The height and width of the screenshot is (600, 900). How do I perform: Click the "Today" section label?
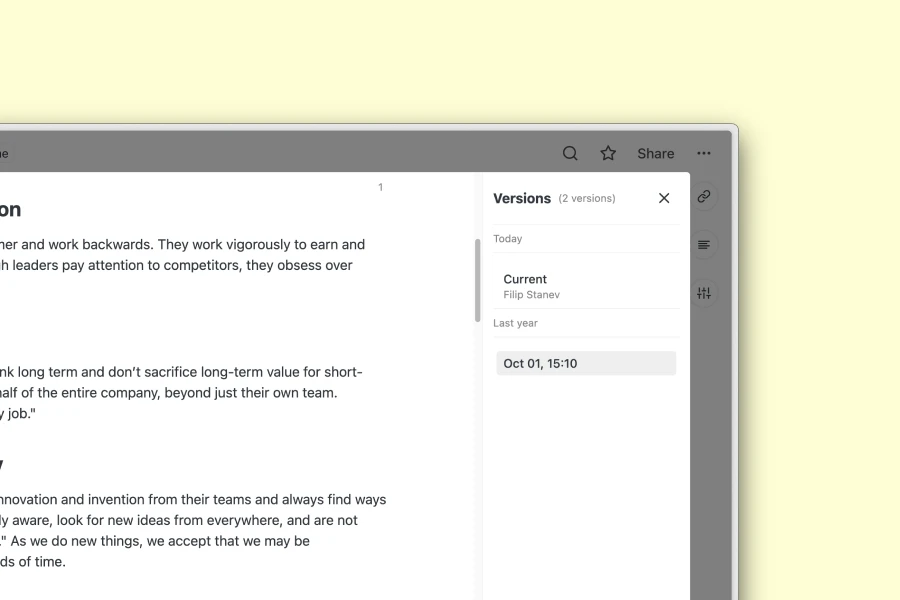pos(508,239)
